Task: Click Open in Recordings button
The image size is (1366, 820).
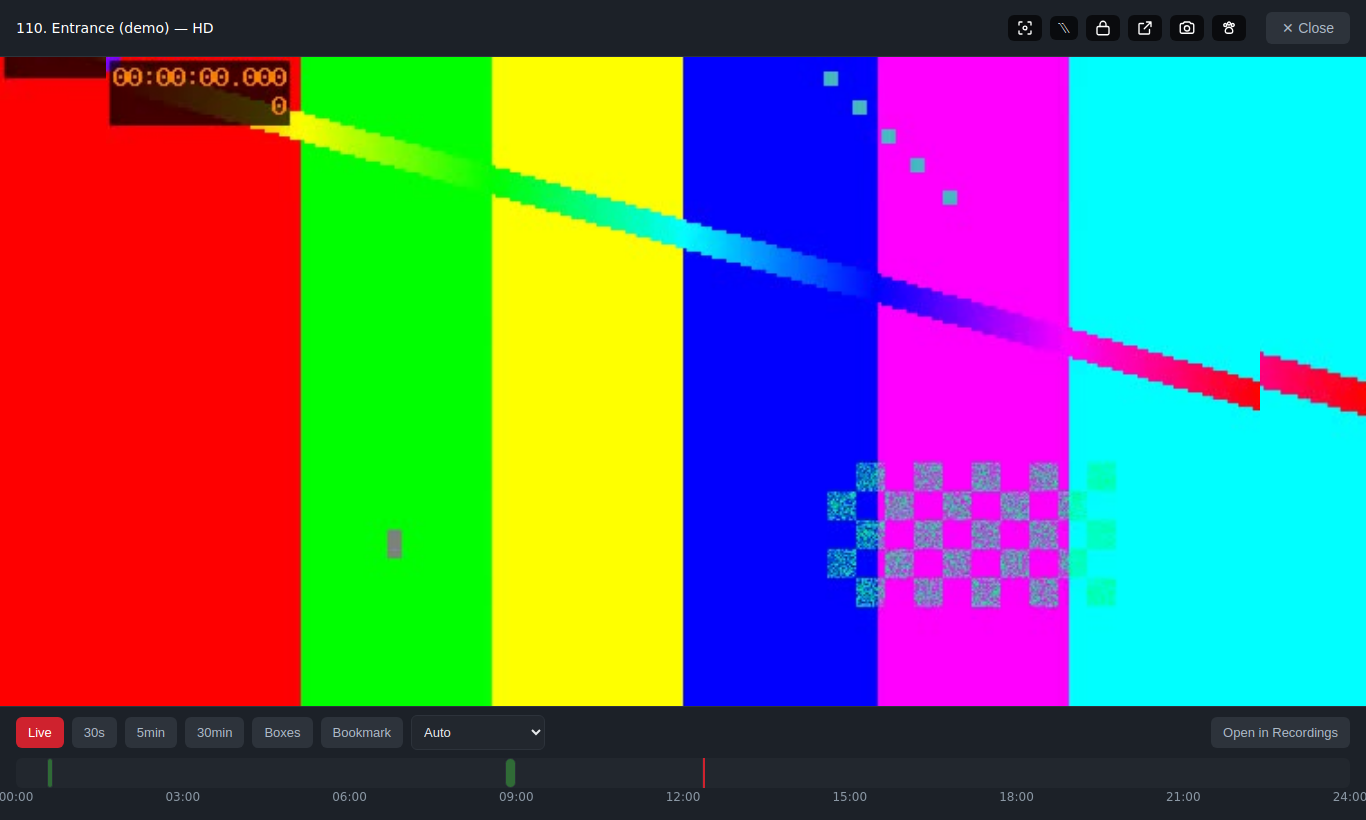Action: pyautogui.click(x=1280, y=732)
